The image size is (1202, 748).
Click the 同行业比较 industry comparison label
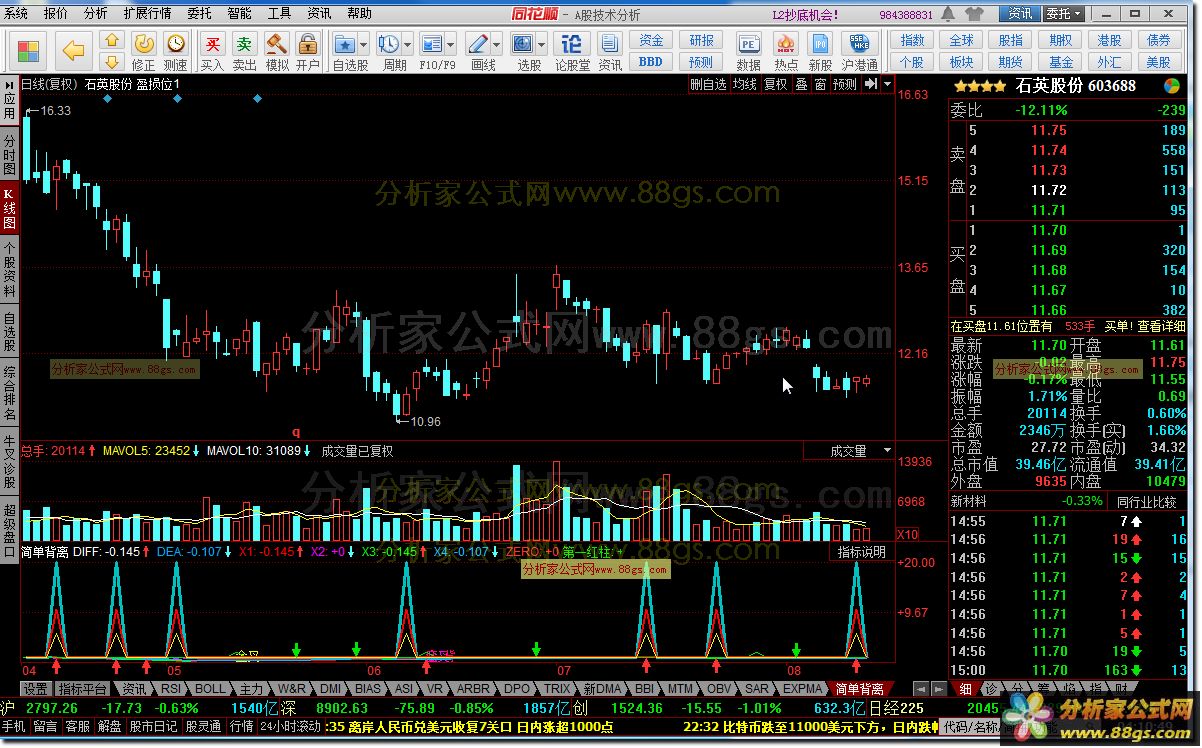[x=1146, y=501]
